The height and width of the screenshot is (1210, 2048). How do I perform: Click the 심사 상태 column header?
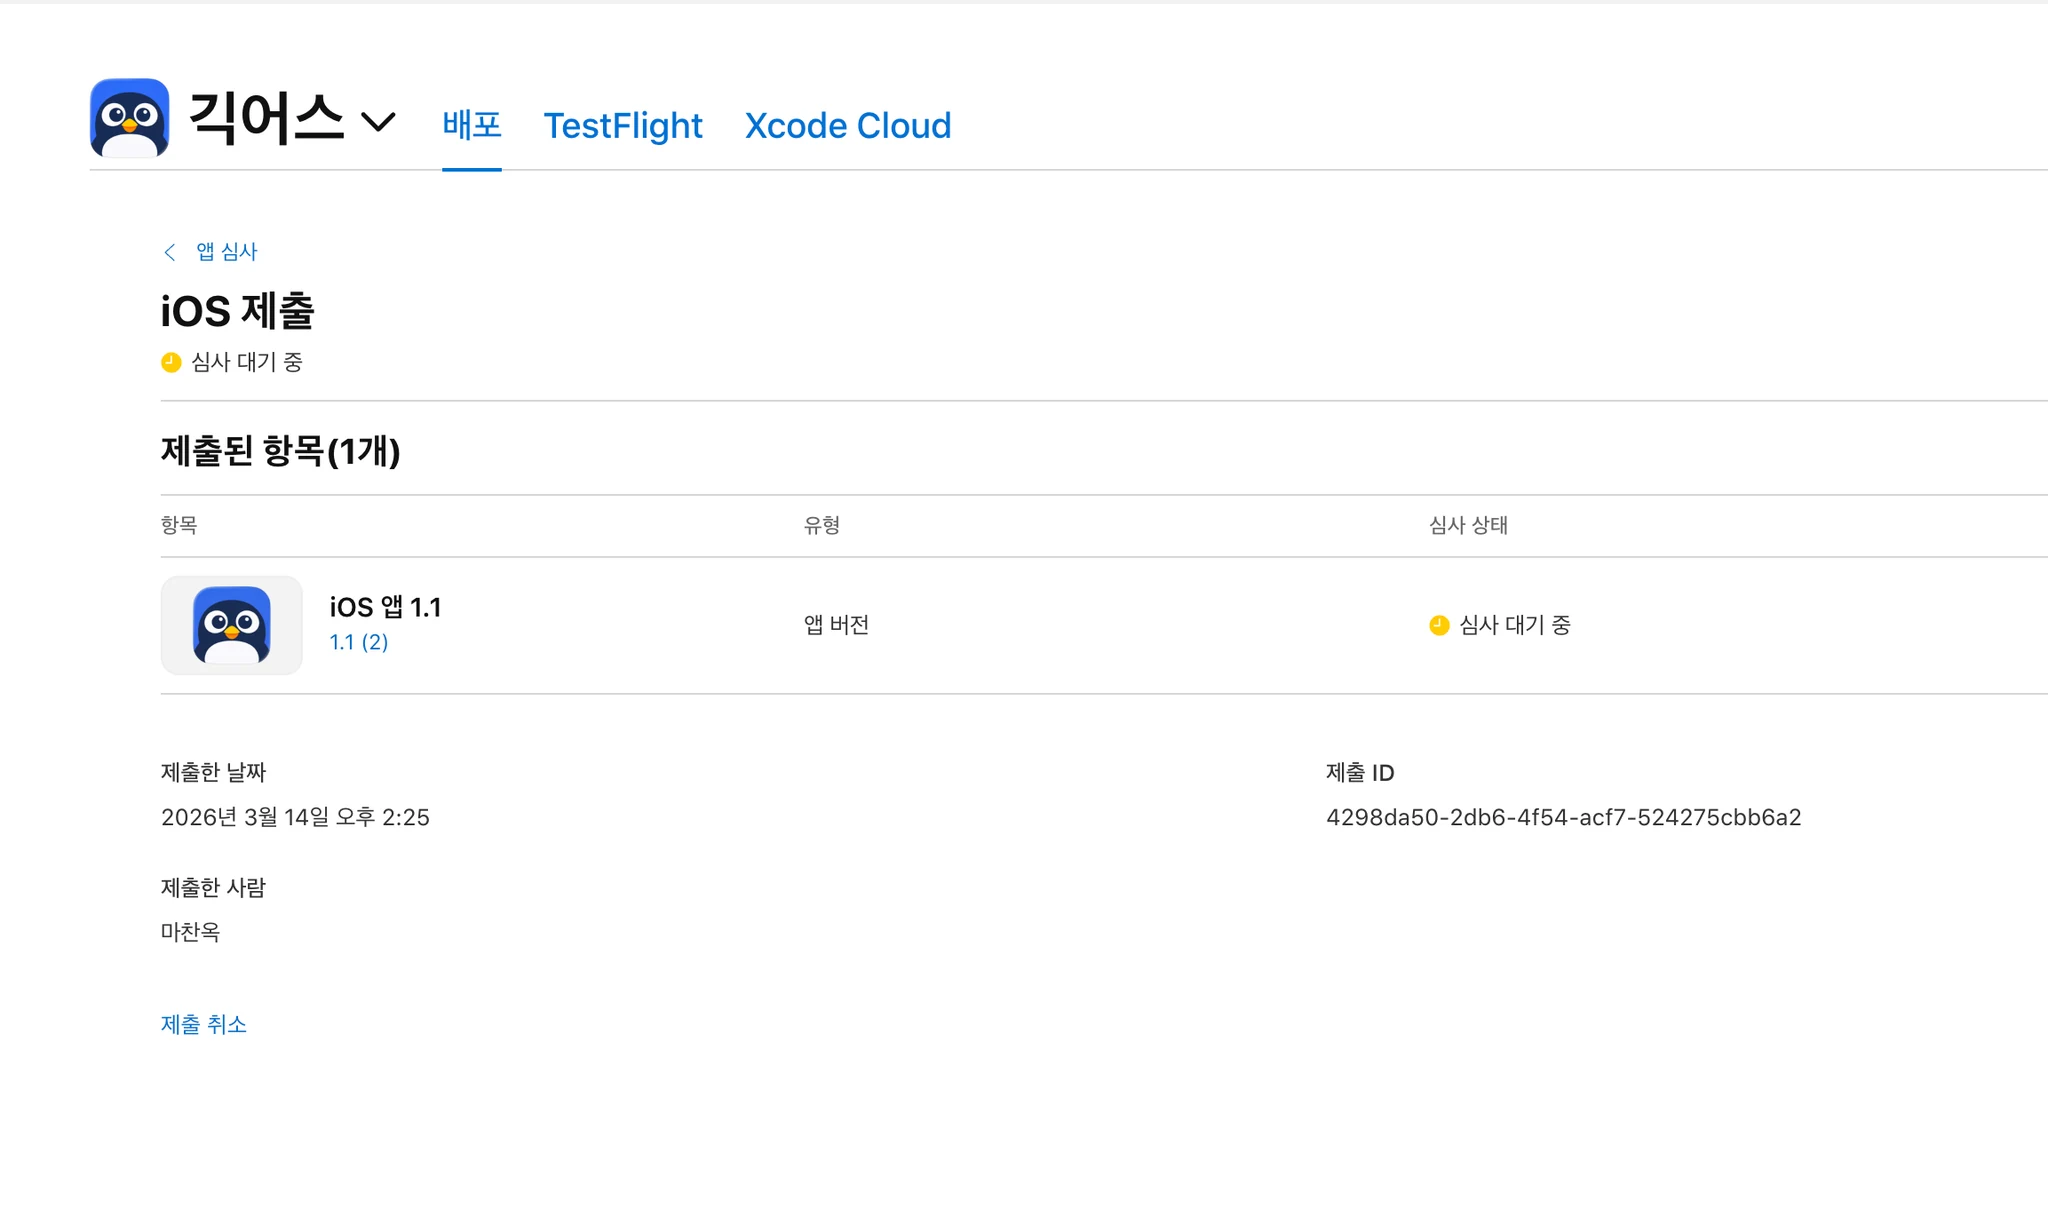pyautogui.click(x=1468, y=525)
